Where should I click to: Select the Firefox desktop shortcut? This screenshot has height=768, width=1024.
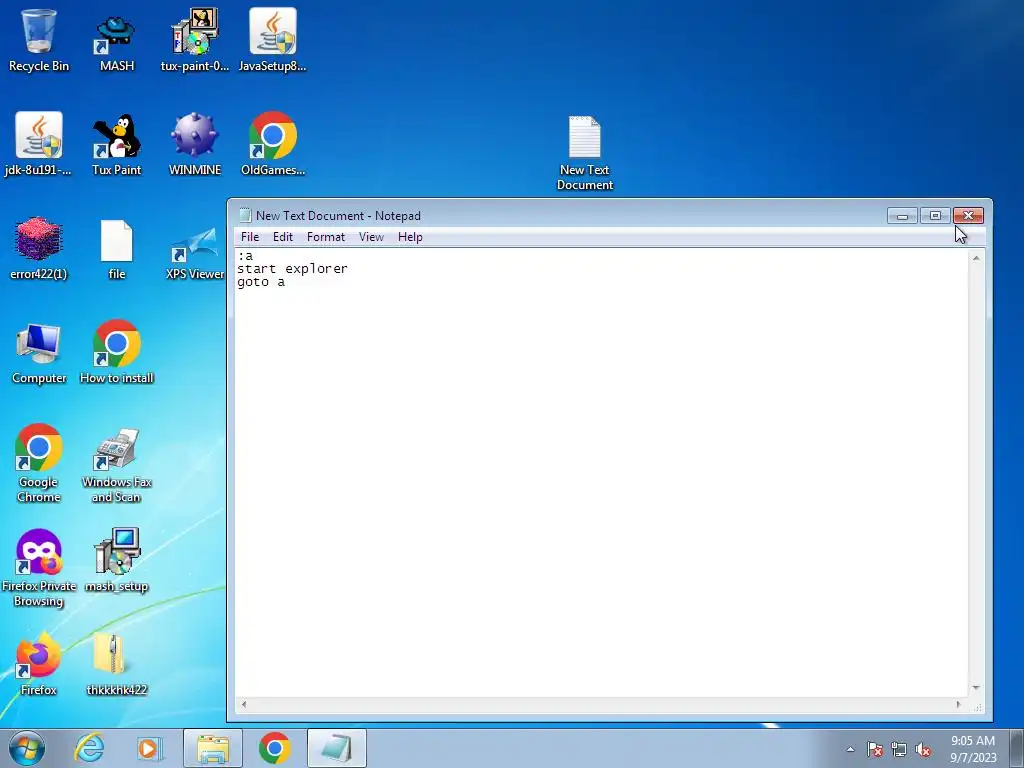(39, 664)
